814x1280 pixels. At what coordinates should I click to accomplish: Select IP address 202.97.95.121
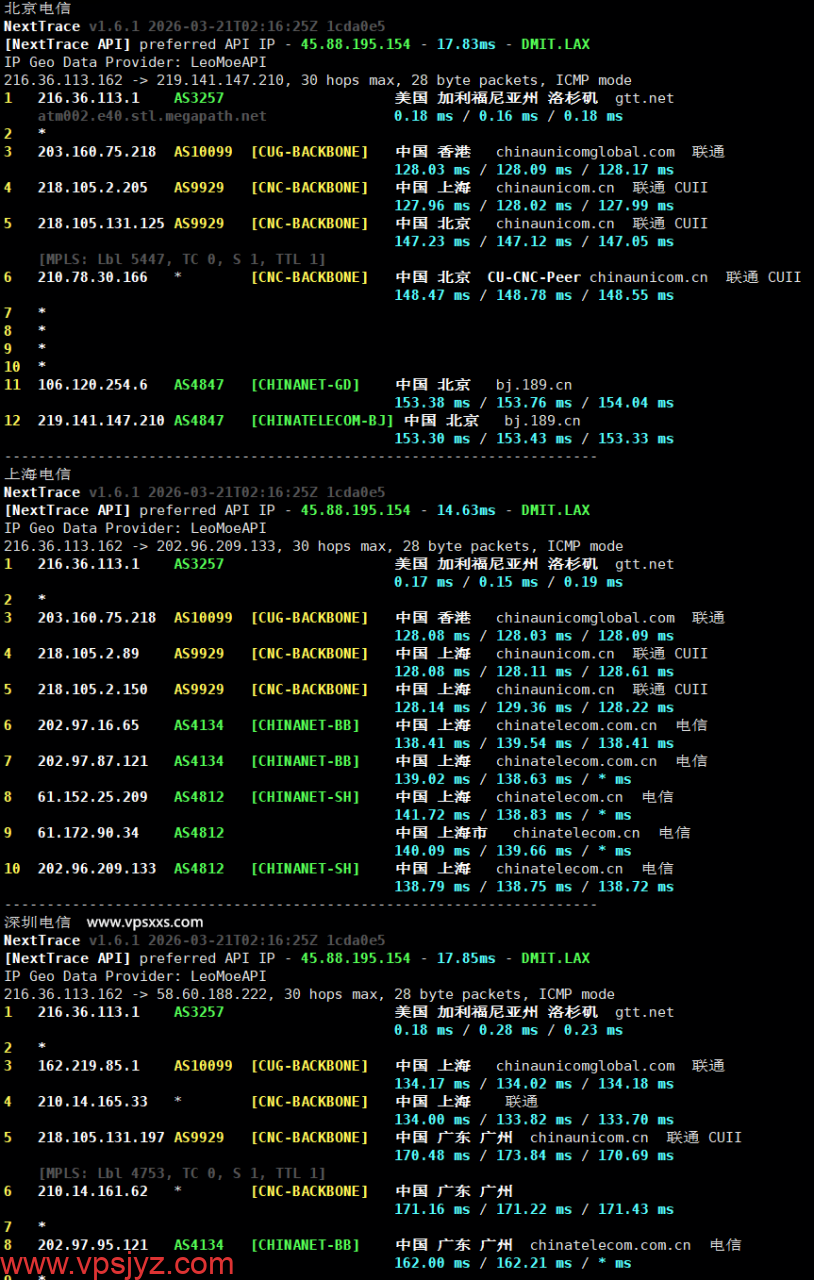coord(92,1246)
